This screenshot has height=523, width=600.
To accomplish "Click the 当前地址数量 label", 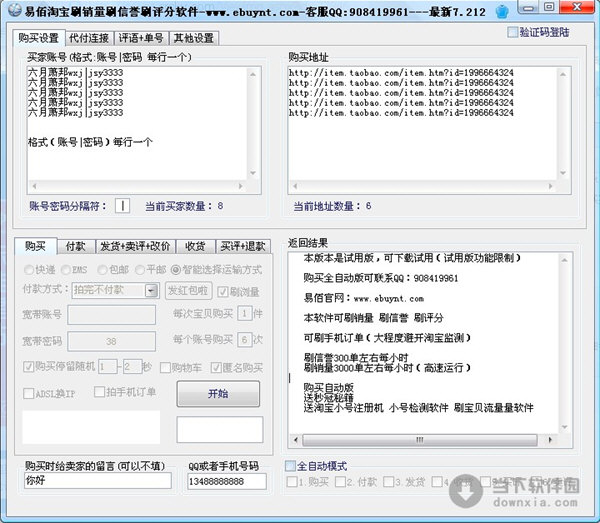I will tap(332, 206).
